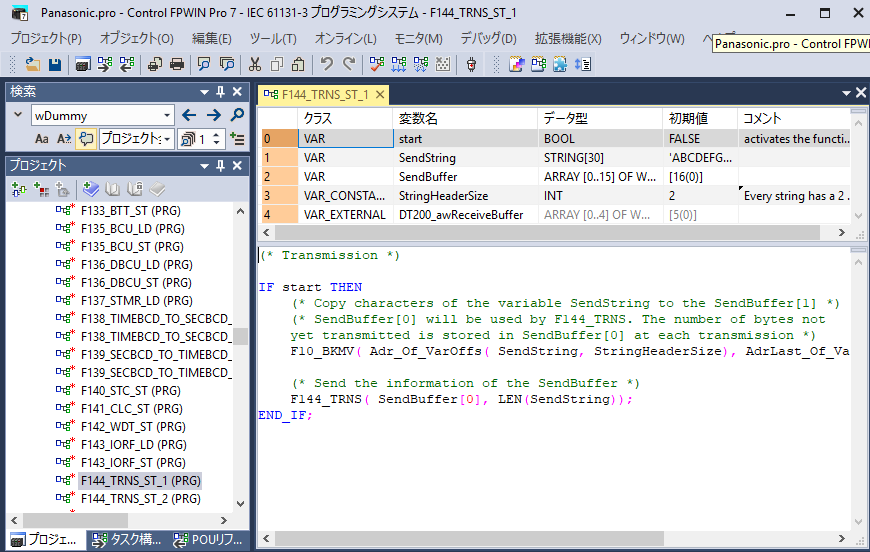Open 検索 panel options triangle menu
The width and height of the screenshot is (870, 552).
204,92
